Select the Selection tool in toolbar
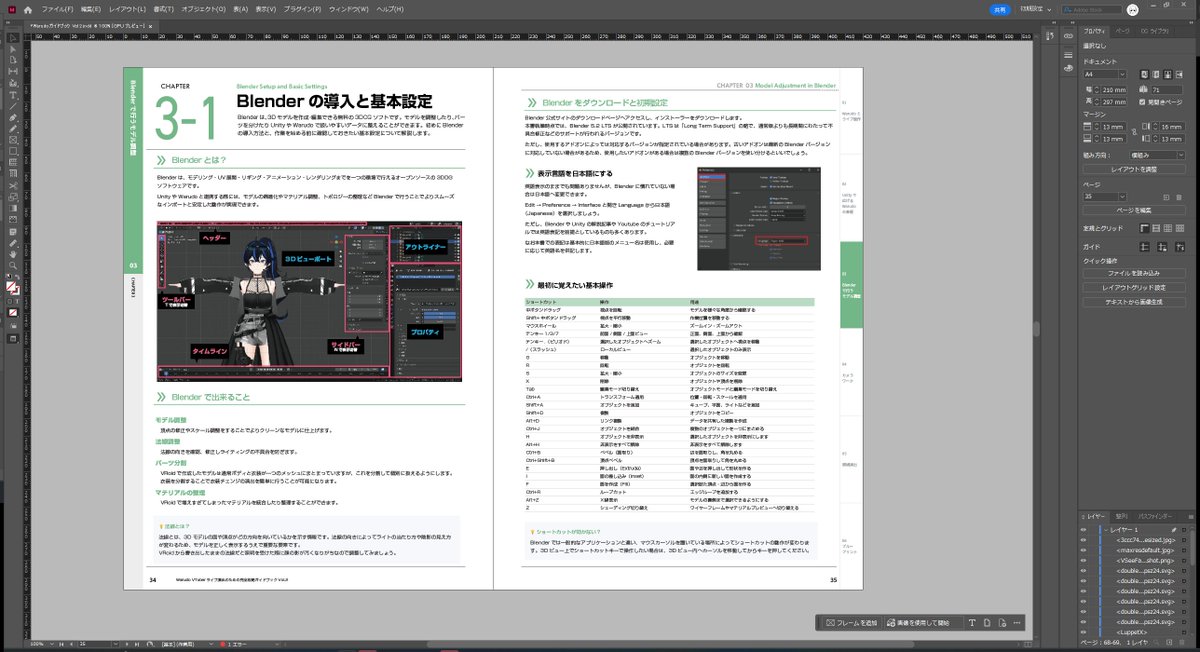Image resolution: width=1200 pixels, height=652 pixels. [x=14, y=37]
